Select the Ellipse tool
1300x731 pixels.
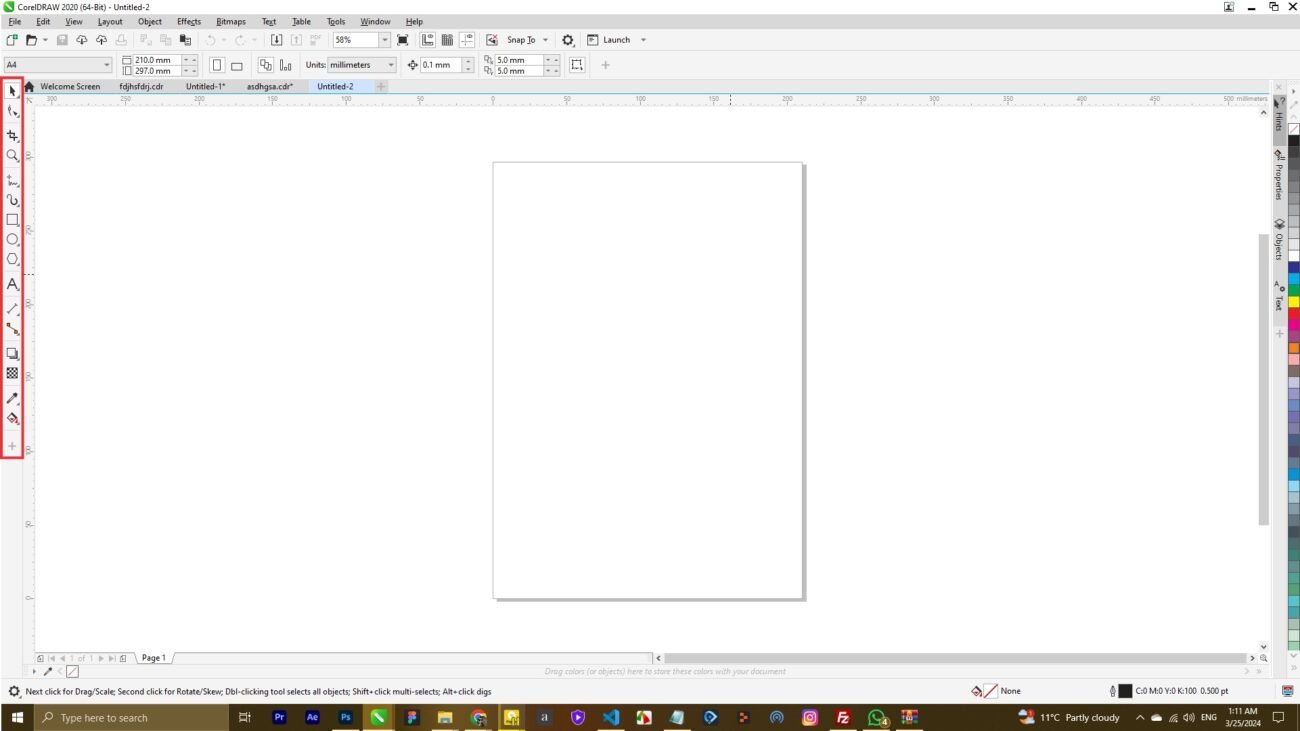[12, 240]
